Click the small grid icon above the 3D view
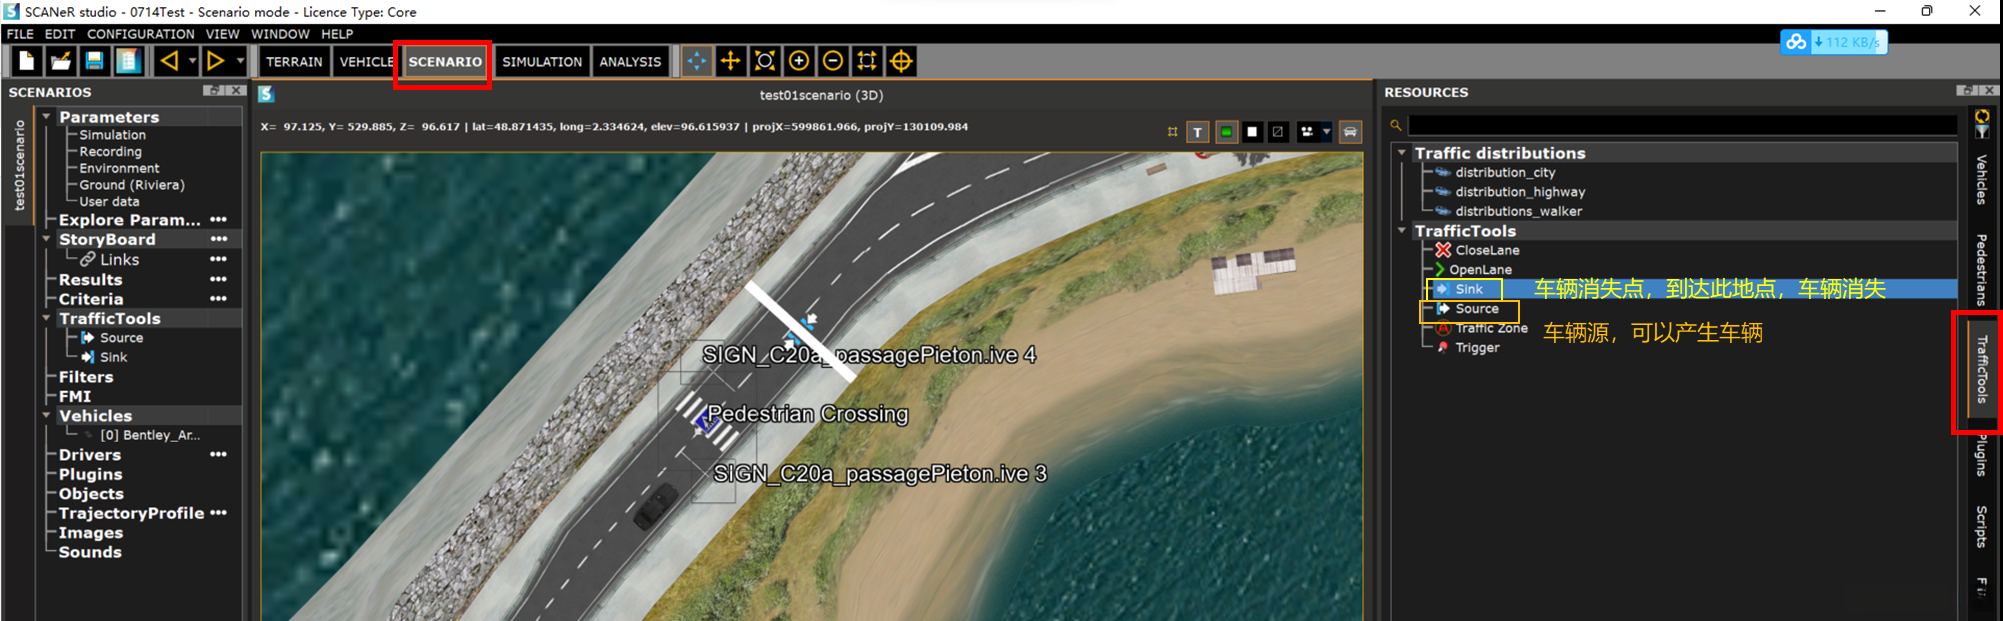 coord(1172,132)
